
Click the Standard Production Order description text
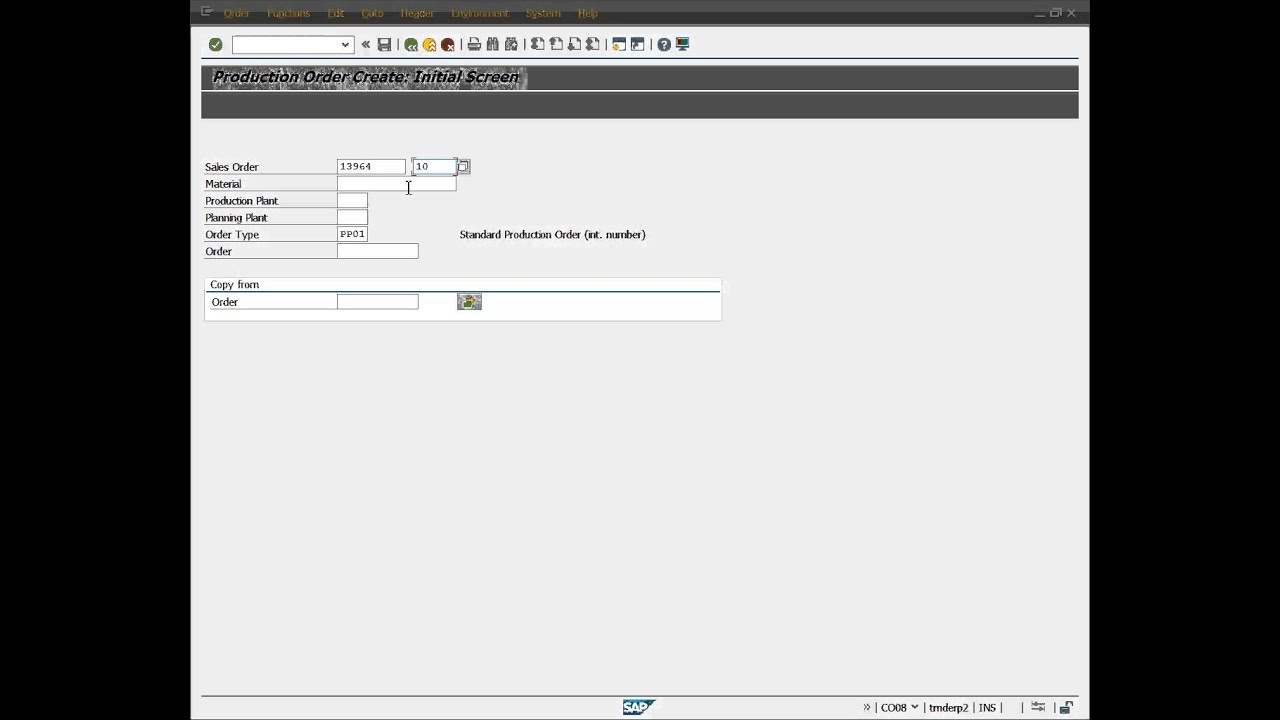552,235
